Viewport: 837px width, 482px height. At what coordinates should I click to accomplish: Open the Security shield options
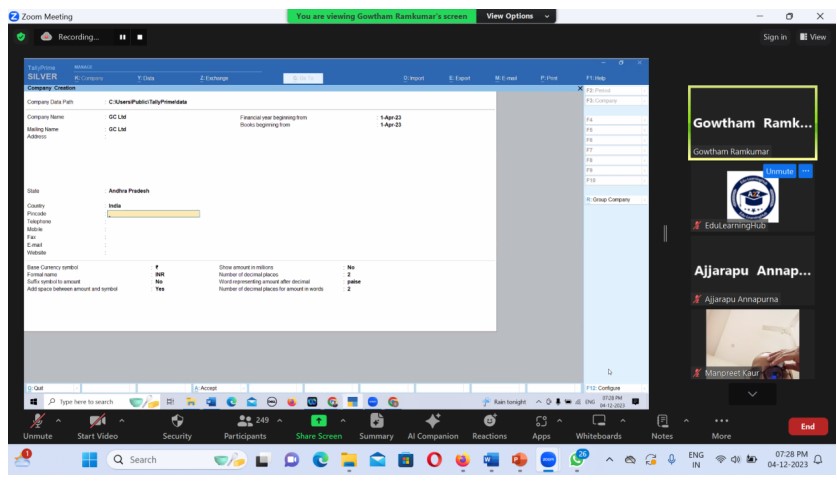click(x=177, y=423)
